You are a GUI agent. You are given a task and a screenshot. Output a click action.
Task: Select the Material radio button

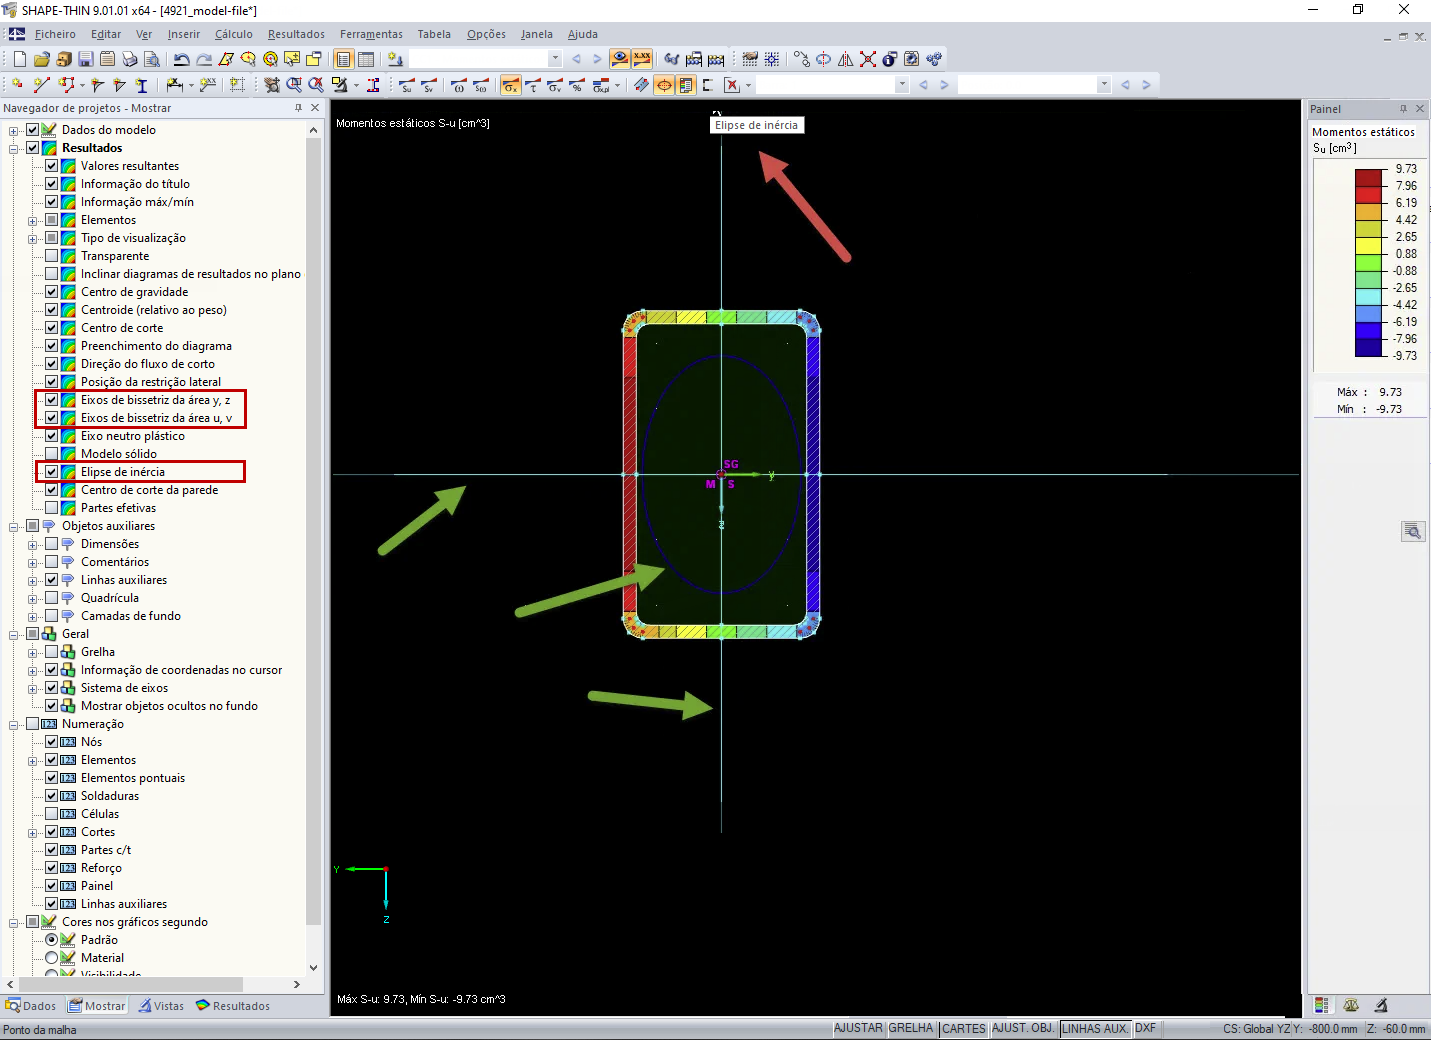click(x=52, y=958)
